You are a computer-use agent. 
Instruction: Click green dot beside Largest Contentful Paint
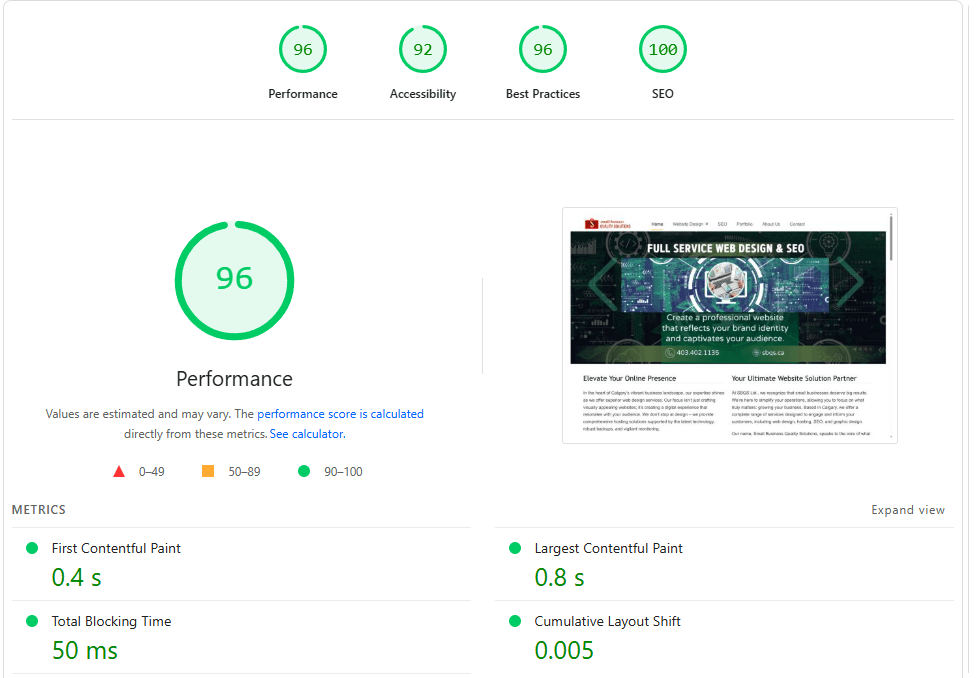click(515, 548)
